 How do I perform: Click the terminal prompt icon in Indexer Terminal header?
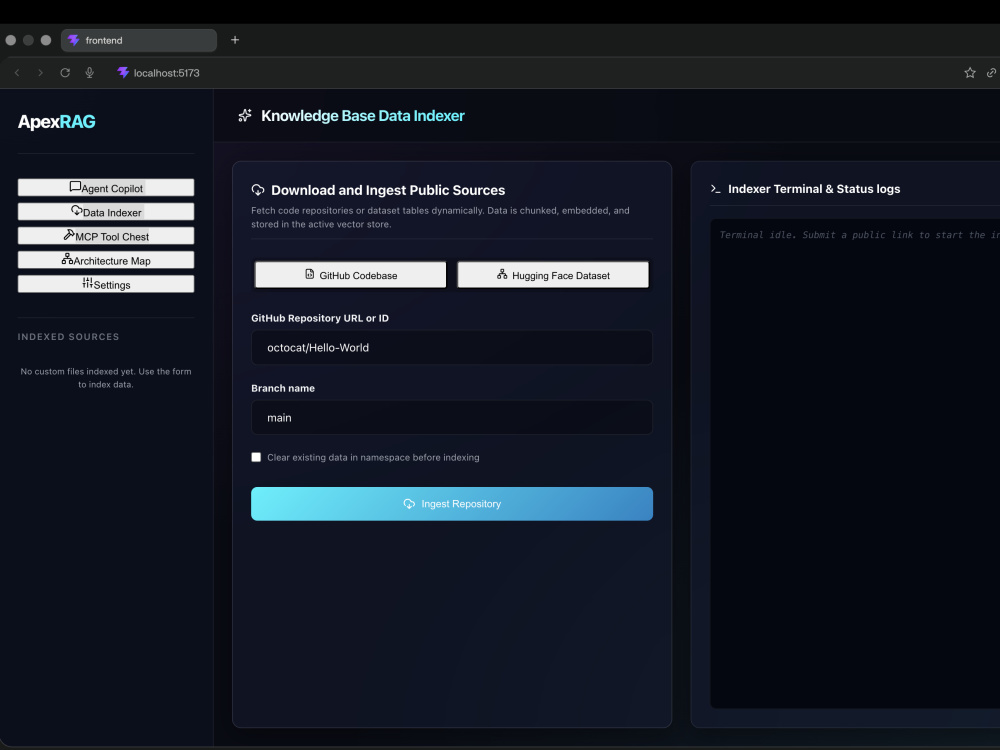716,189
